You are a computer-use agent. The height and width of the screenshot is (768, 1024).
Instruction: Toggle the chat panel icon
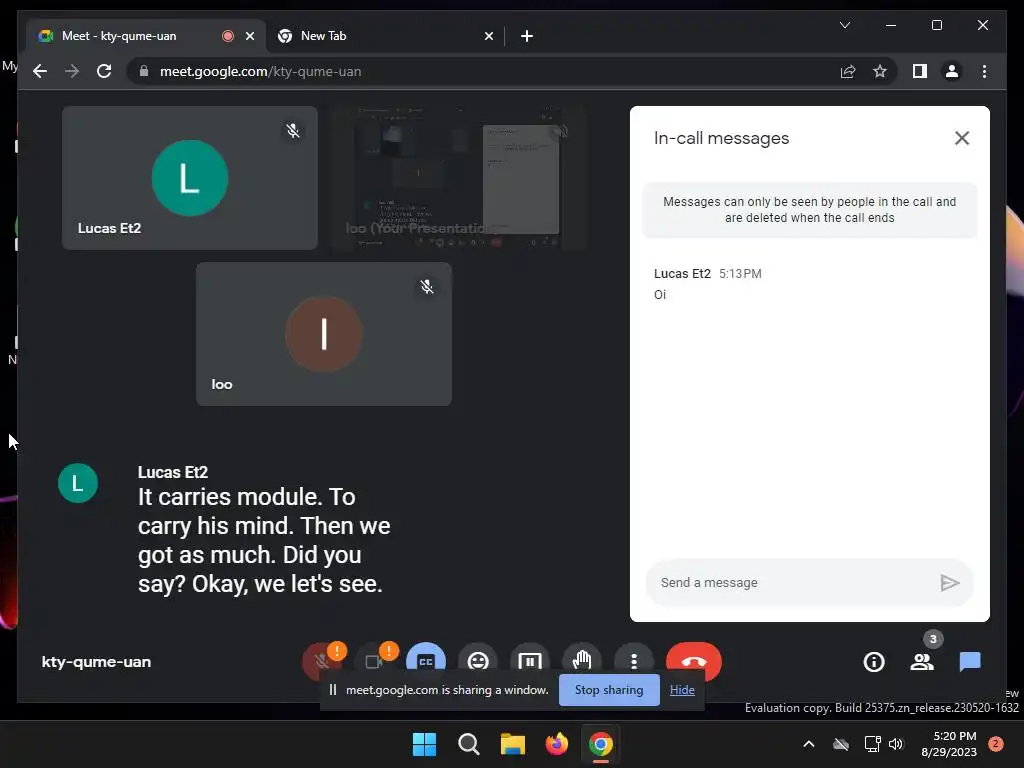click(x=970, y=662)
